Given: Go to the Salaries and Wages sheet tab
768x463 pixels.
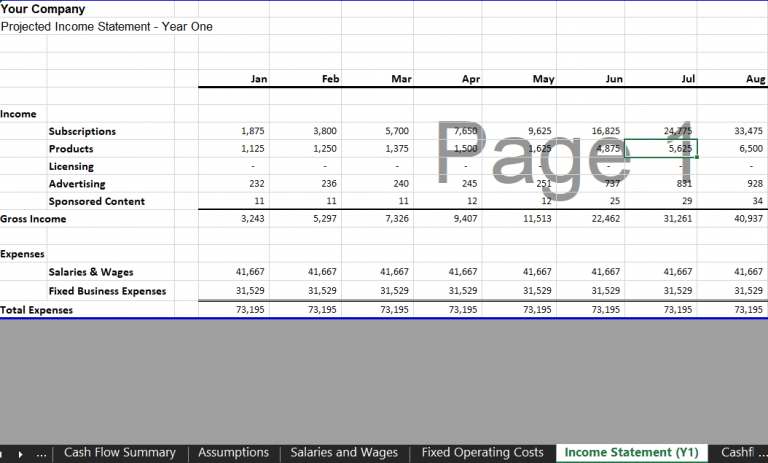Looking at the screenshot, I should click(344, 453).
